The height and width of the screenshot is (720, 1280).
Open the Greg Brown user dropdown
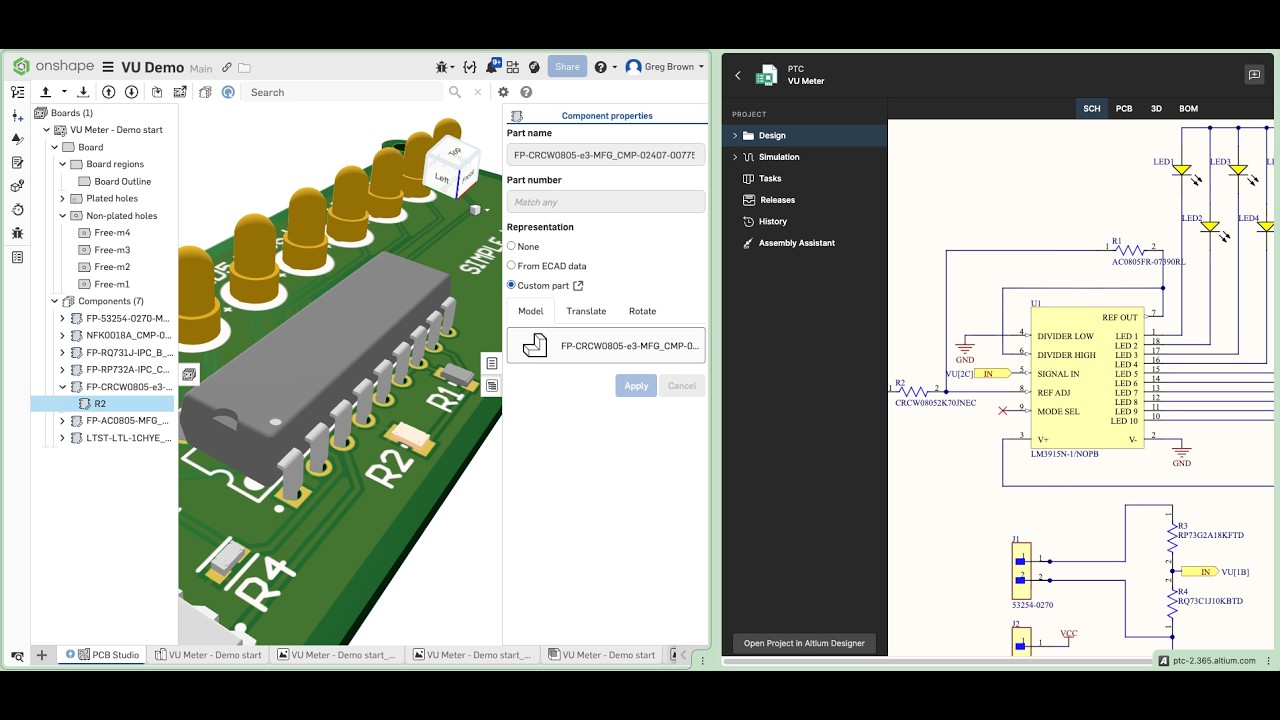(x=665, y=67)
